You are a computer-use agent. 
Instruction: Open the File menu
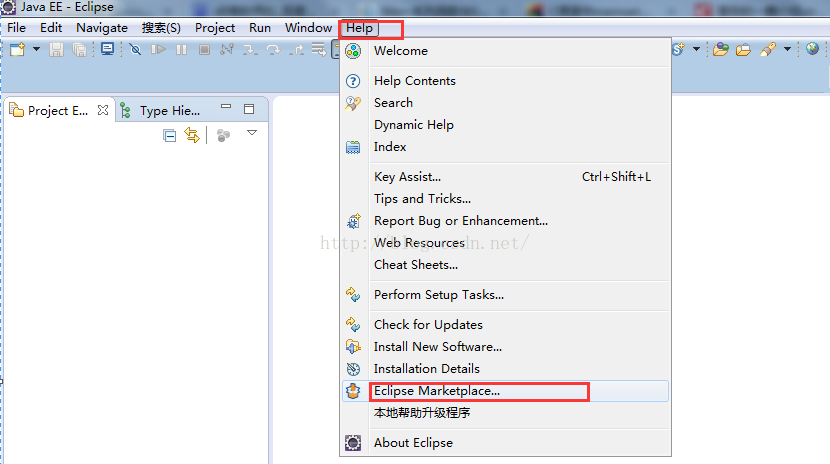point(16,28)
